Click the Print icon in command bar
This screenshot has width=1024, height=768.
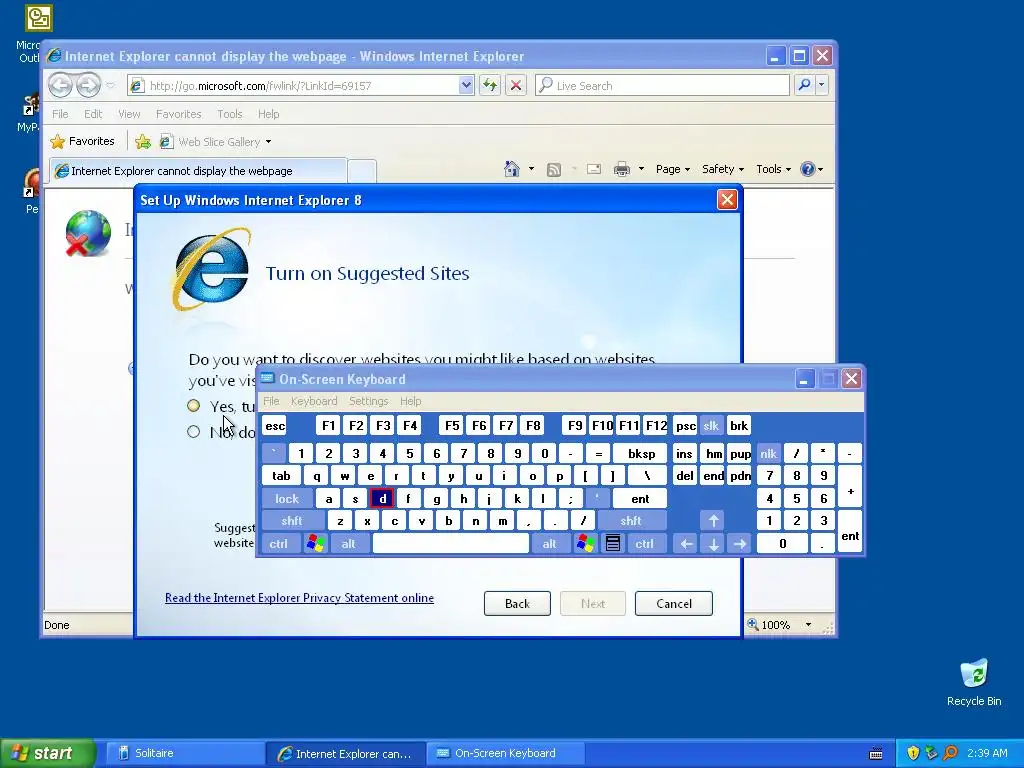[x=622, y=169]
